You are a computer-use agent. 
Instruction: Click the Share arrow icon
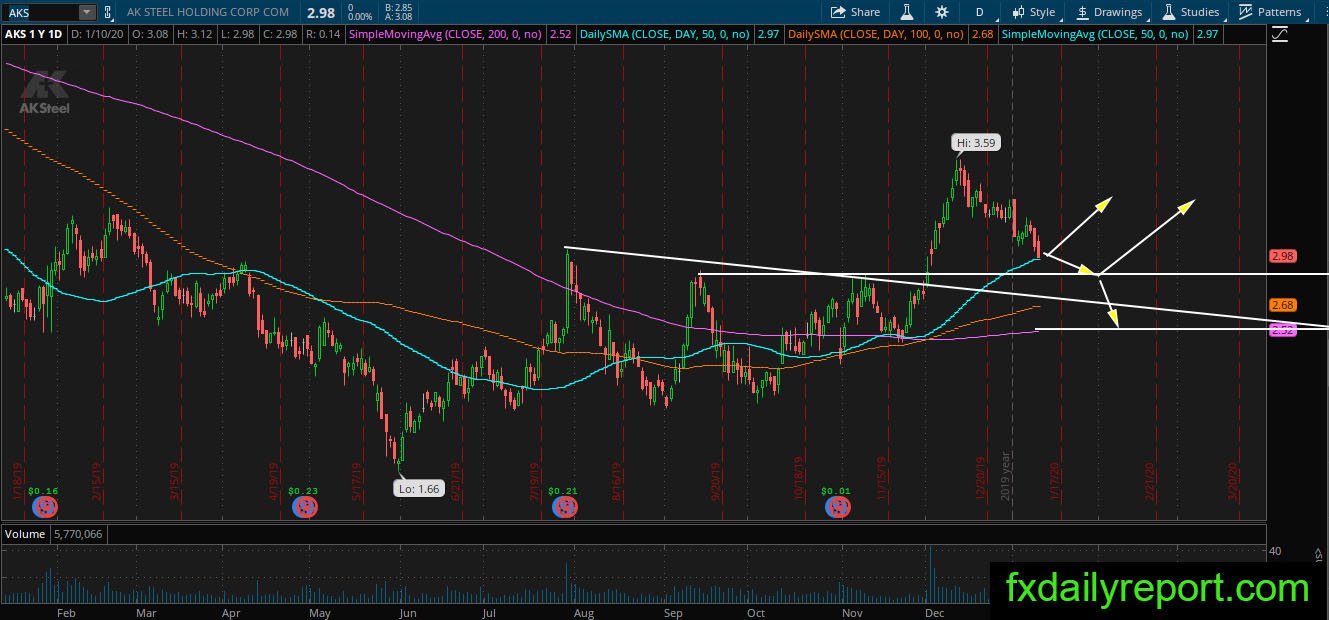[839, 12]
